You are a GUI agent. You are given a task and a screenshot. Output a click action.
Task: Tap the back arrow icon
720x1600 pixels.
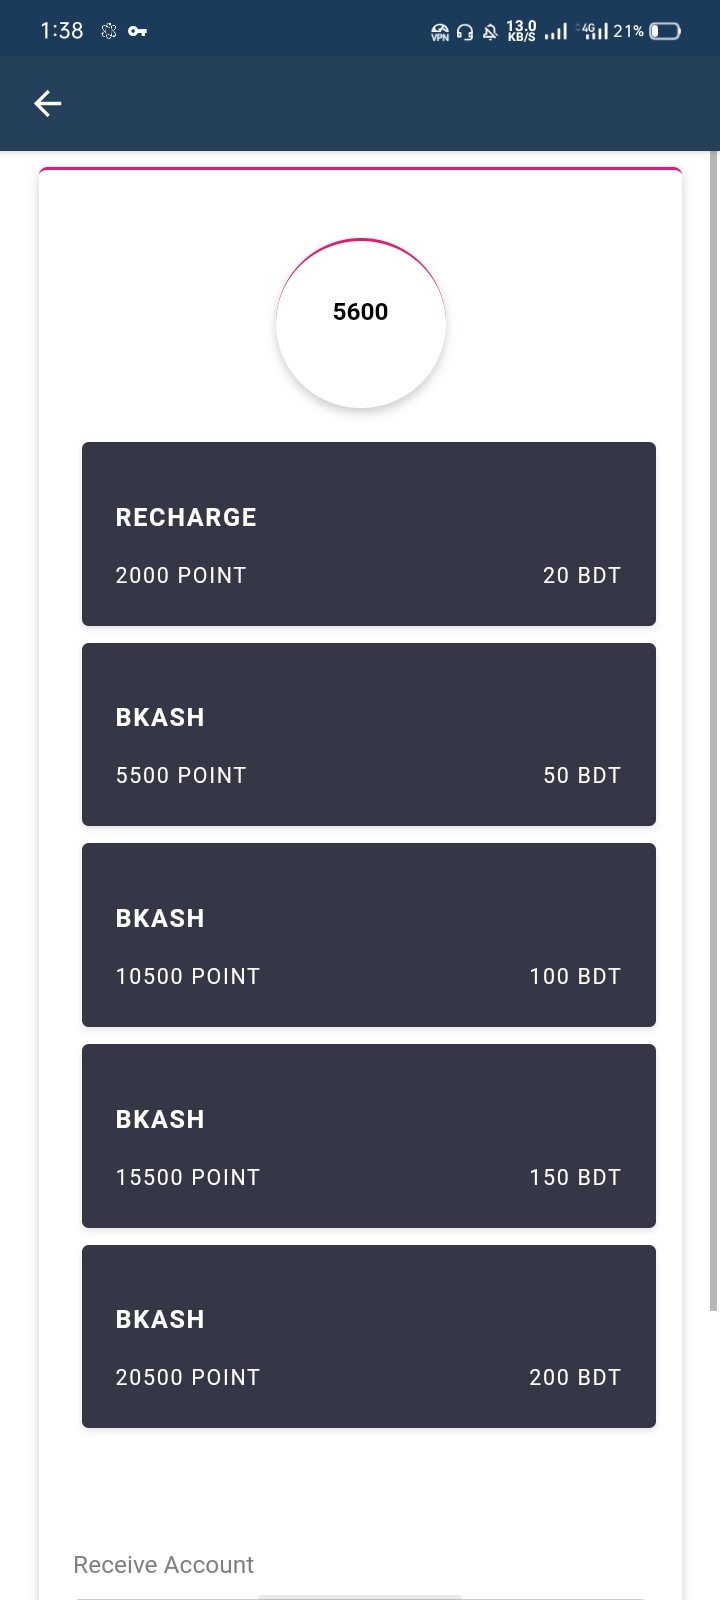point(48,103)
